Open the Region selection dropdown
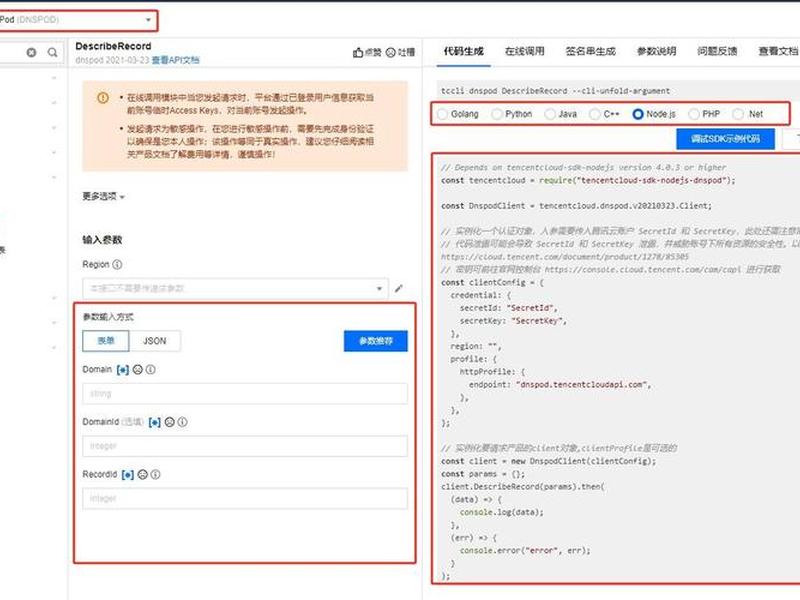 [x=235, y=289]
